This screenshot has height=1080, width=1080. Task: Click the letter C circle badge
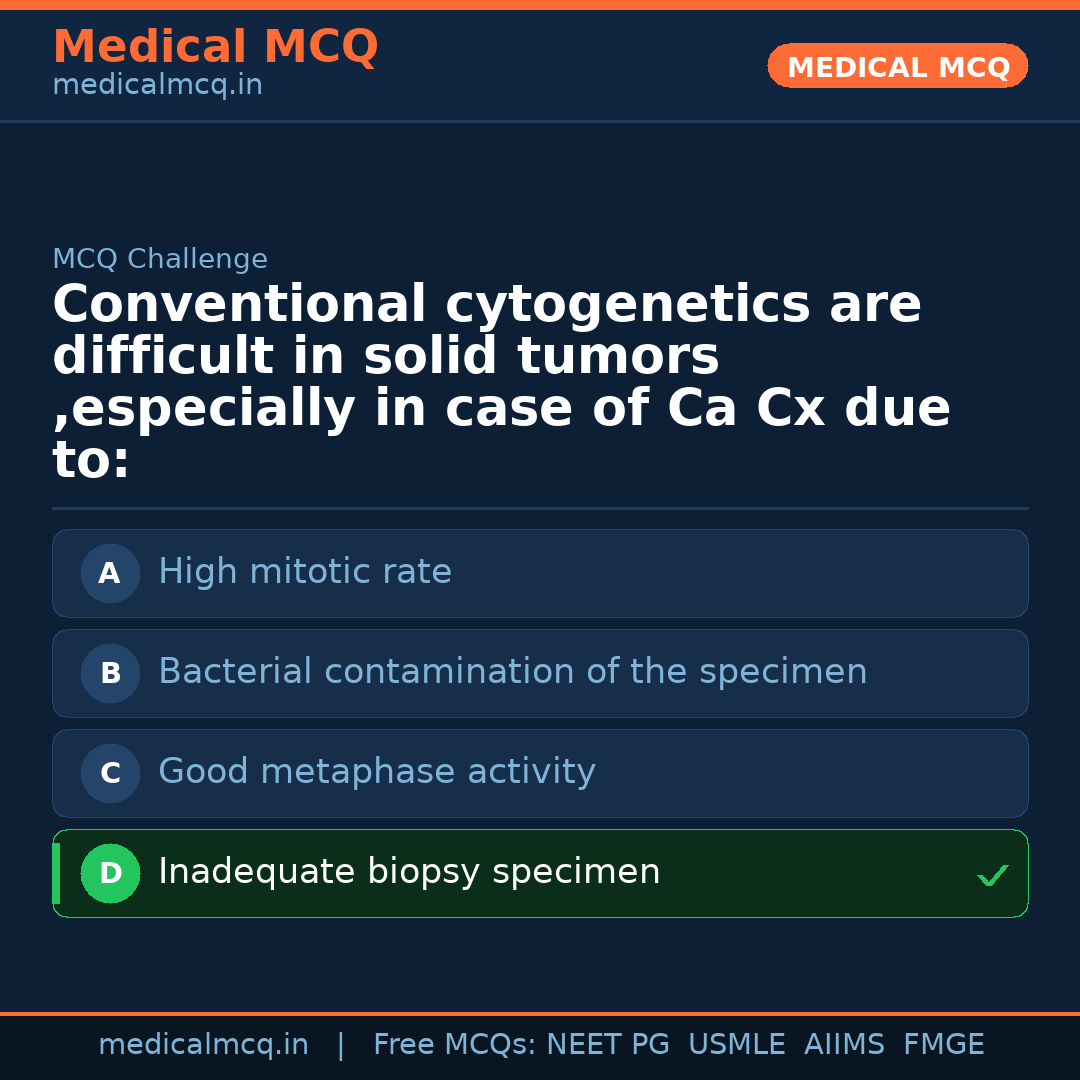coord(110,773)
